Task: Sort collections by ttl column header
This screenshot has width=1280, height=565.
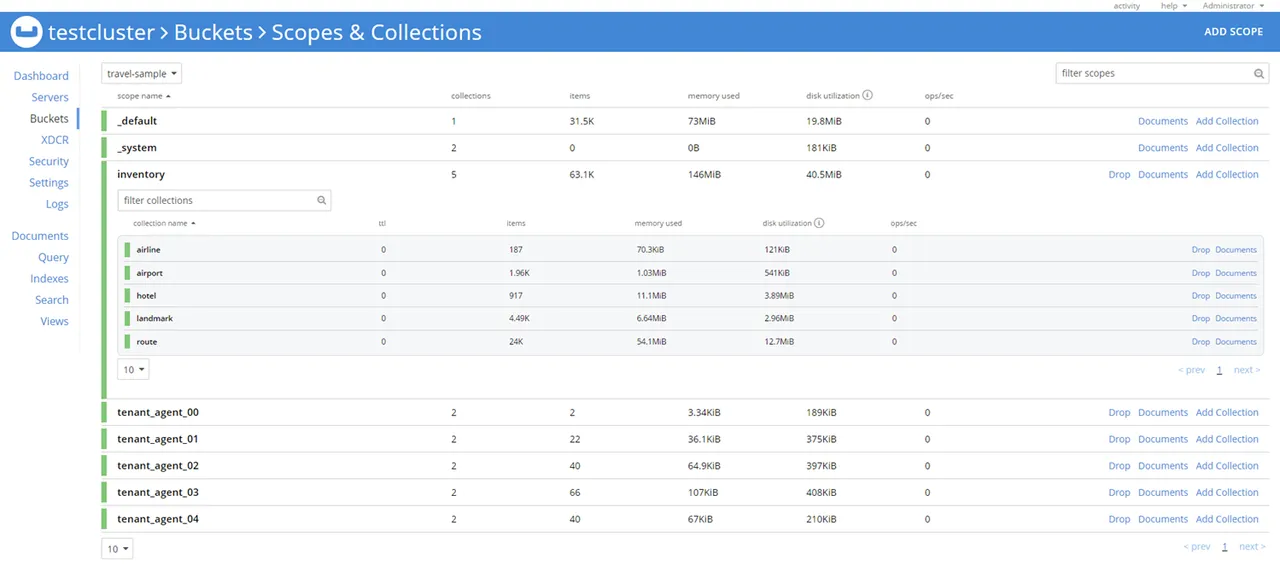Action: tap(382, 224)
